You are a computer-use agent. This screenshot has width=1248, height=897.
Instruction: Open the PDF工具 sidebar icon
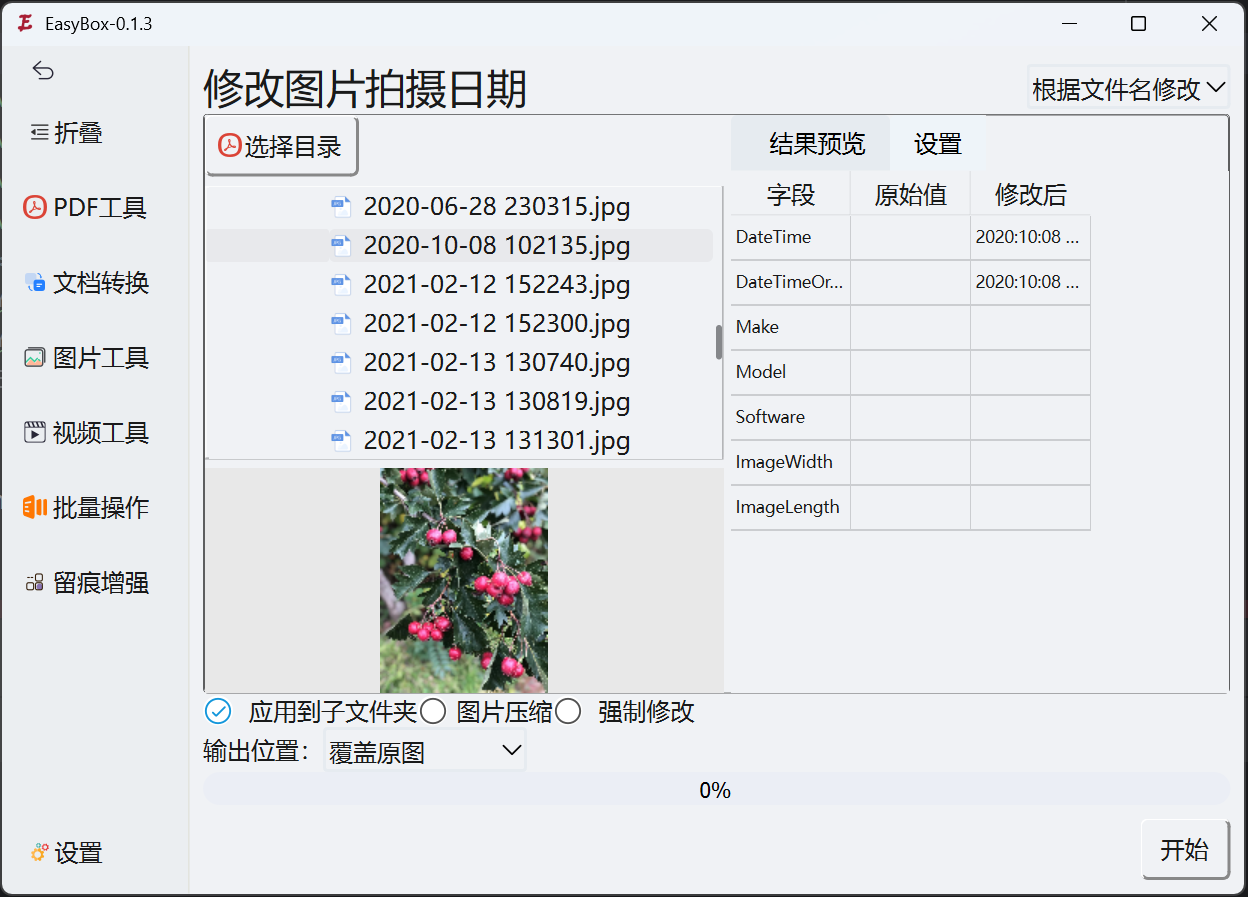[x=35, y=207]
